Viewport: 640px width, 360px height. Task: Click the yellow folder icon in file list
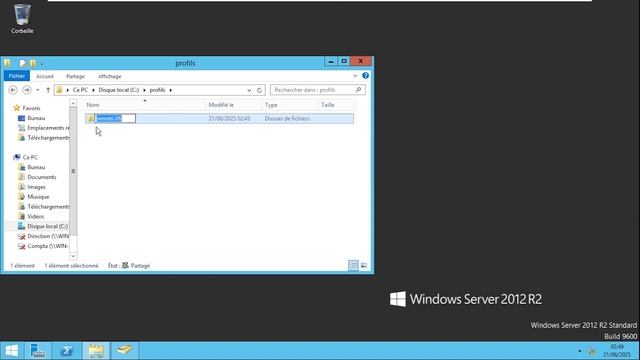[x=90, y=118]
